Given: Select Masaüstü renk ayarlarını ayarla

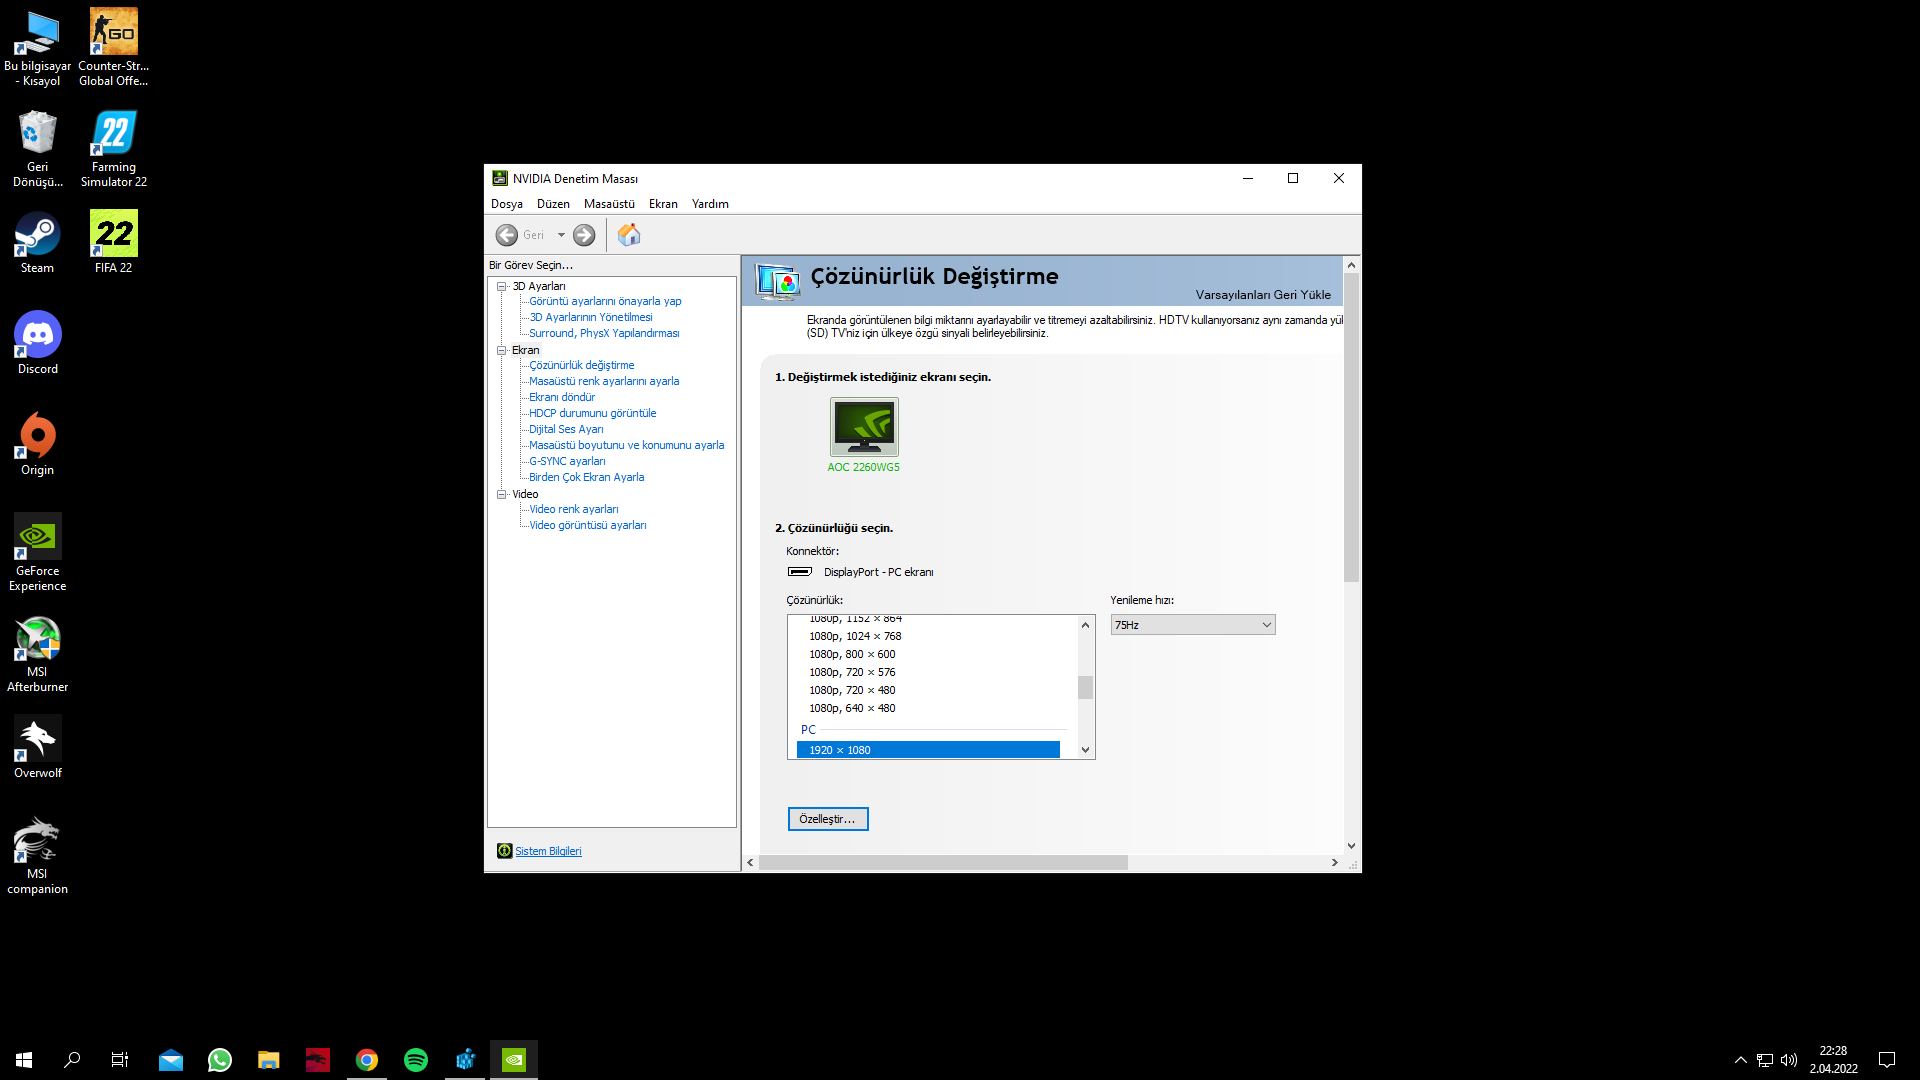Looking at the screenshot, I should pyautogui.click(x=604, y=381).
